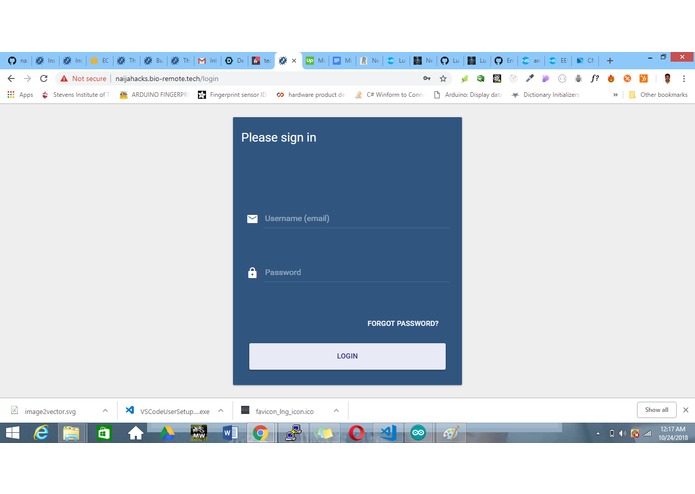Open the Chrome profile avatar
Image resolution: width=695 pixels, height=494 pixels.
(667, 78)
